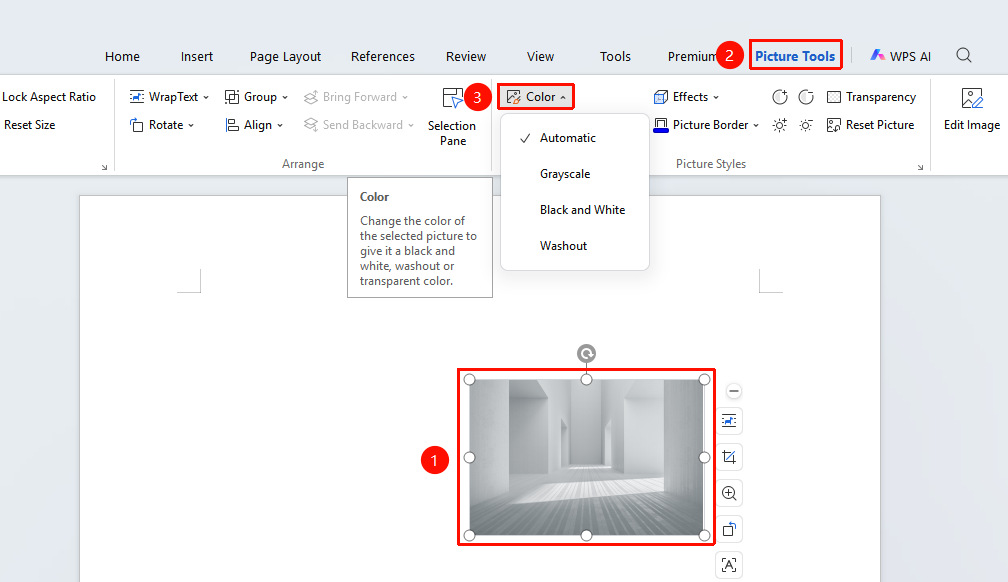Click the extract text icon beside the picture
The height and width of the screenshot is (582, 1008).
[729, 565]
